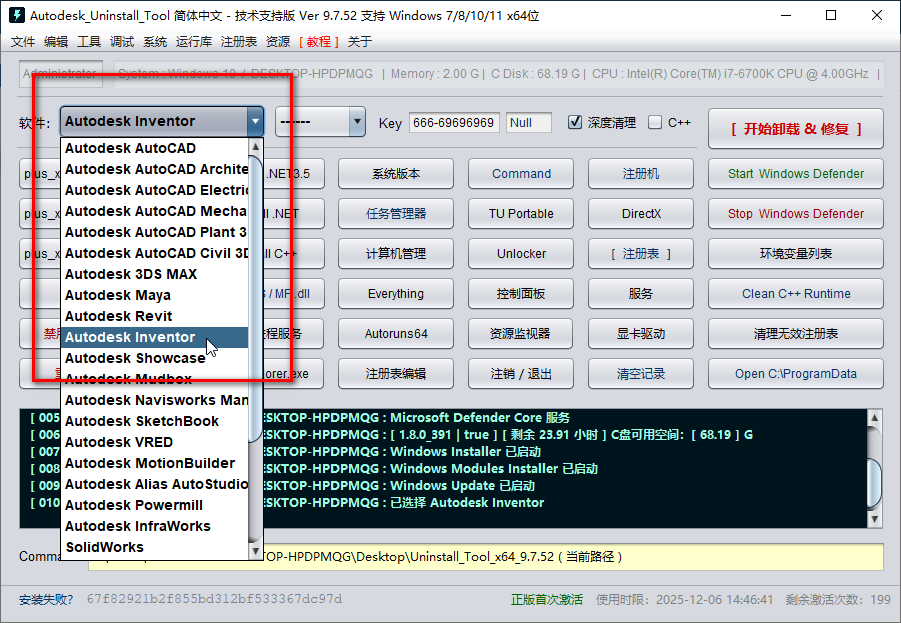Enable the C++ checkbox

pyautogui.click(x=654, y=122)
